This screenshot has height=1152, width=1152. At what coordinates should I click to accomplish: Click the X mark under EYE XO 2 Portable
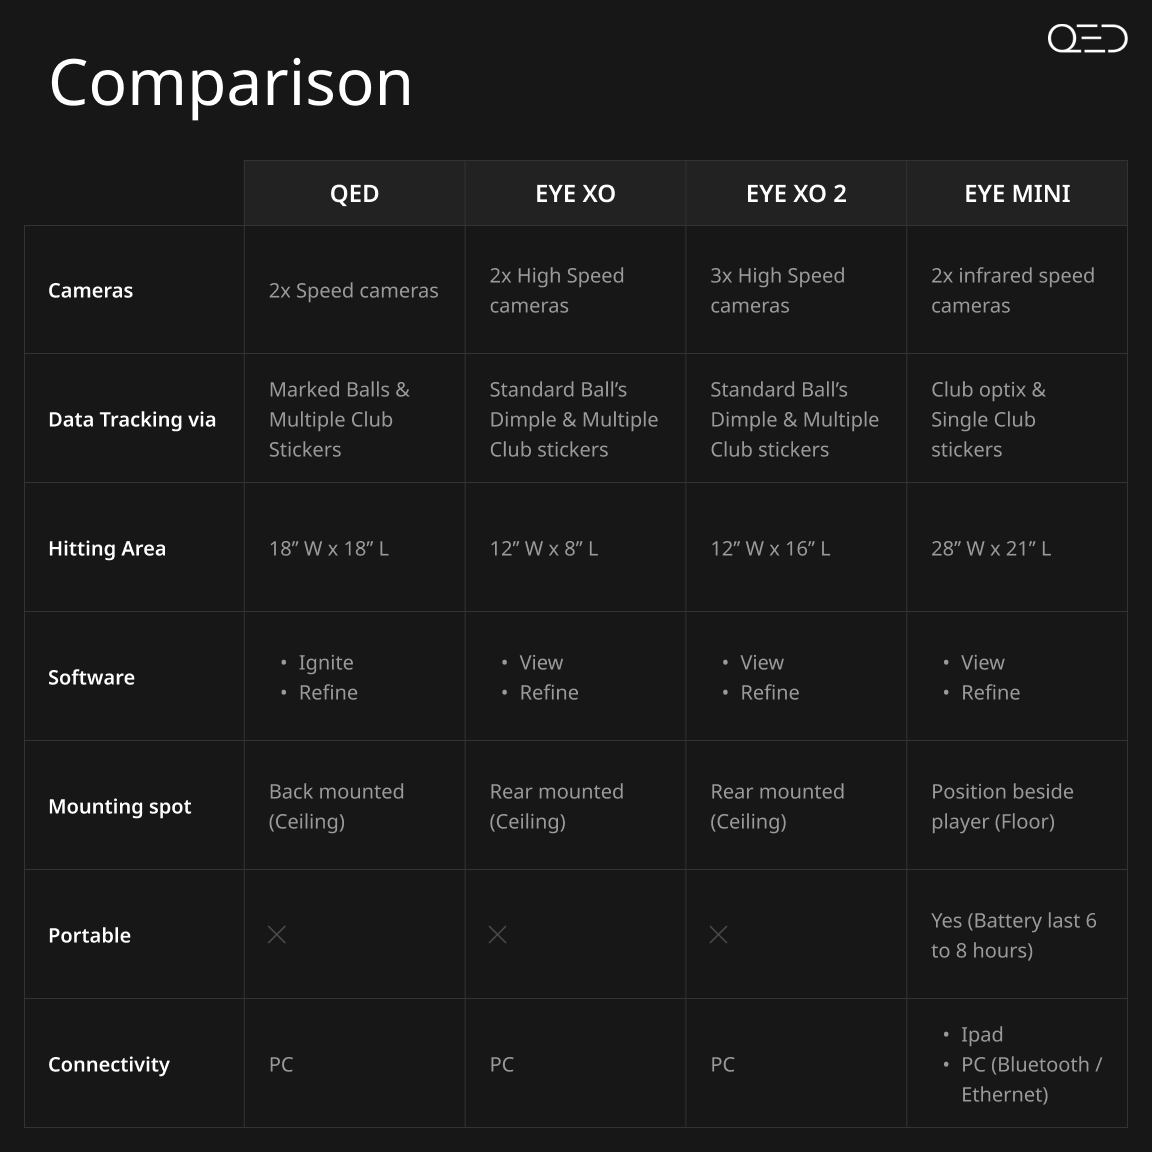coord(719,935)
